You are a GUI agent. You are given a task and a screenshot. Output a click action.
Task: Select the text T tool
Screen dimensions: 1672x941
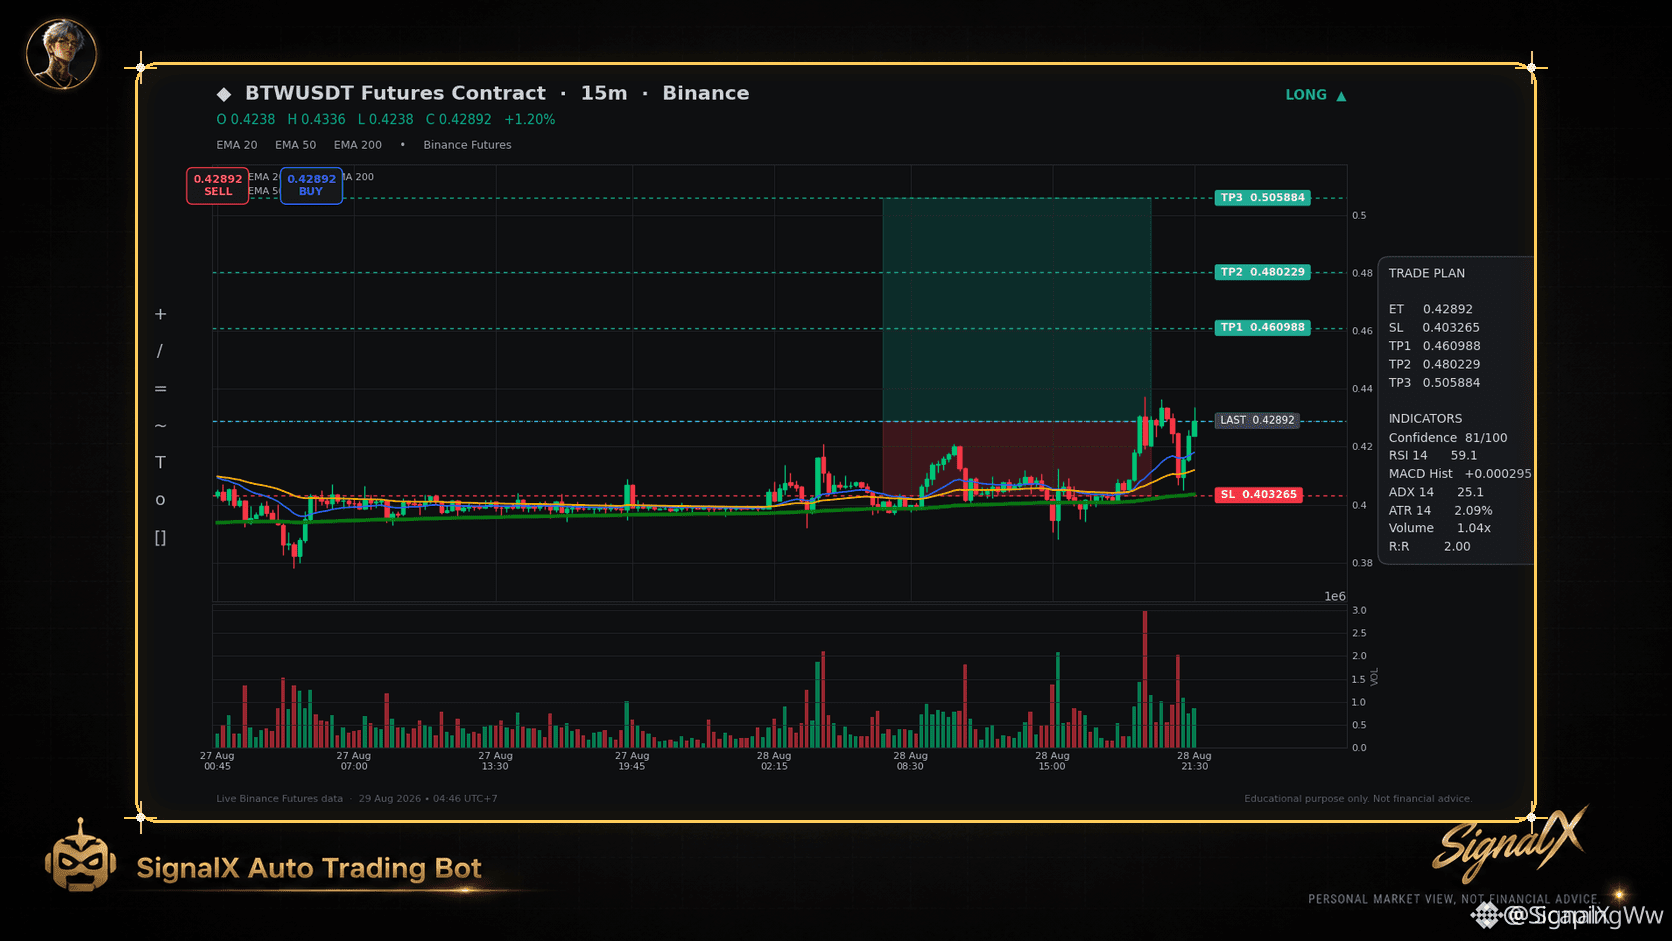pos(160,462)
